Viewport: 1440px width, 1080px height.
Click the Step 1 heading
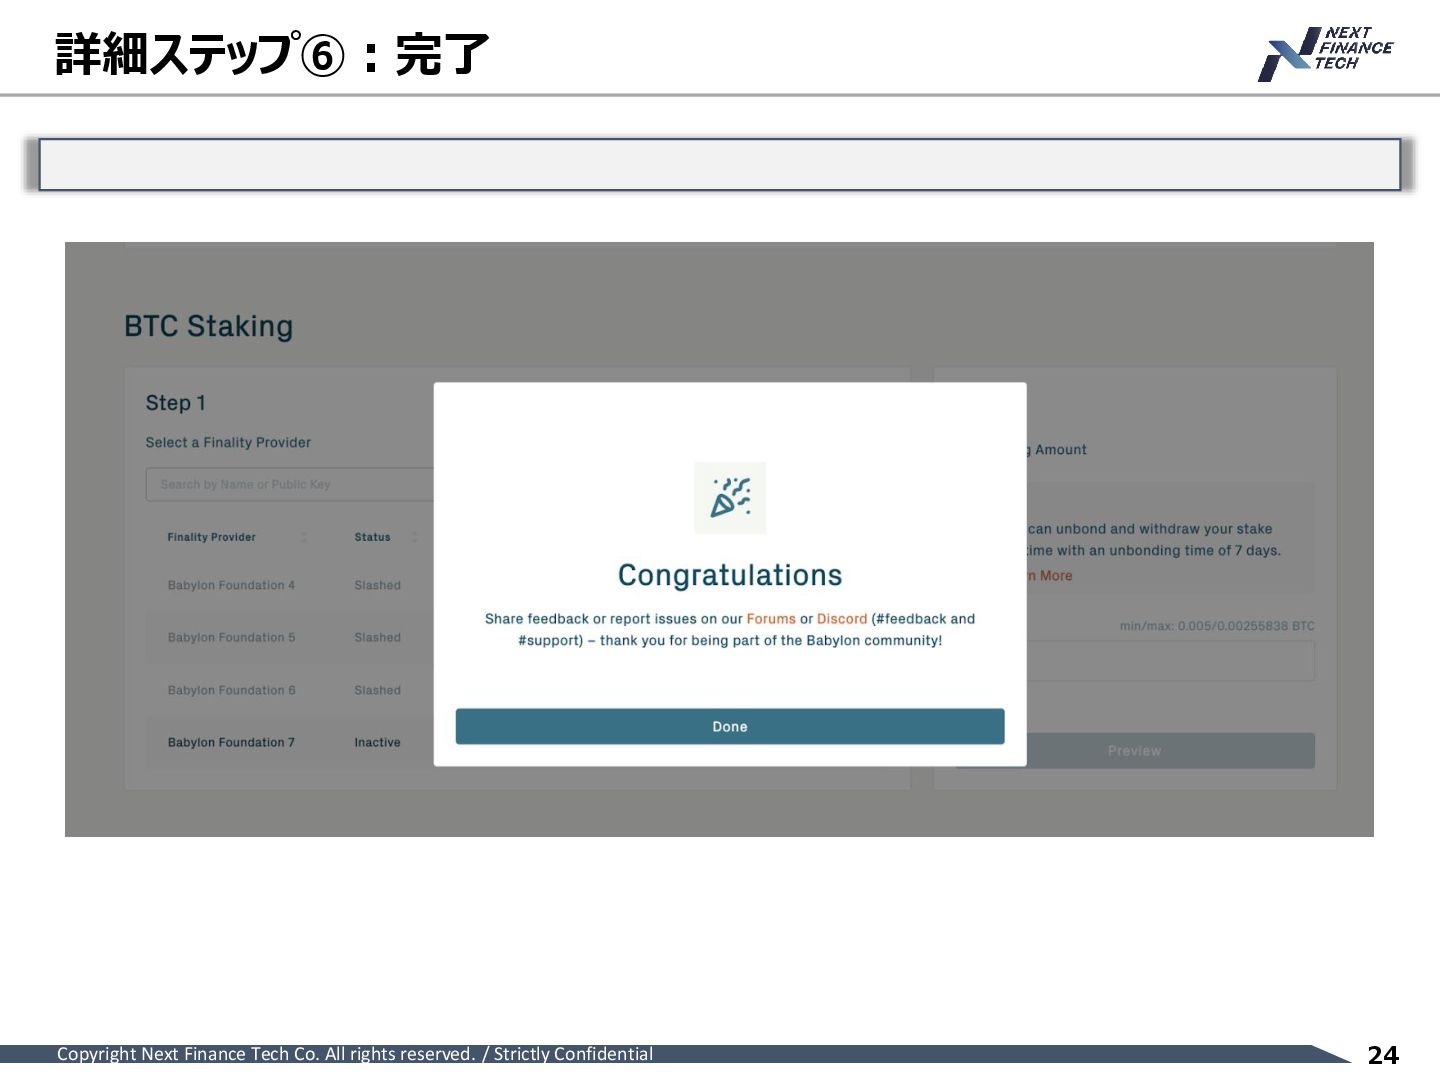(x=175, y=403)
